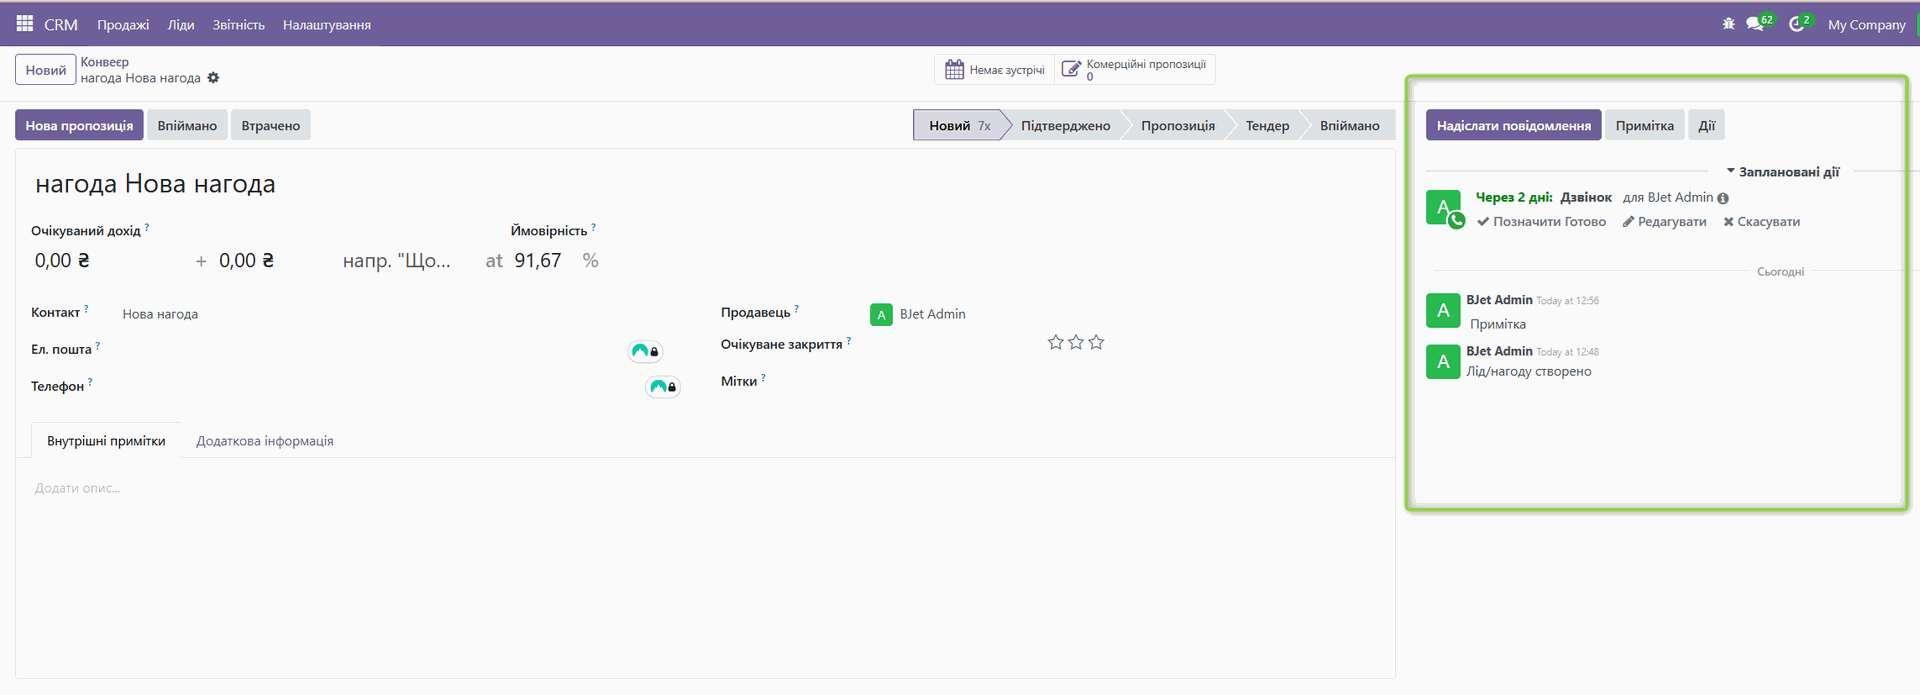Screen dimensions: 1920x695
Task: Open the Налаштування menu
Action: (326, 25)
